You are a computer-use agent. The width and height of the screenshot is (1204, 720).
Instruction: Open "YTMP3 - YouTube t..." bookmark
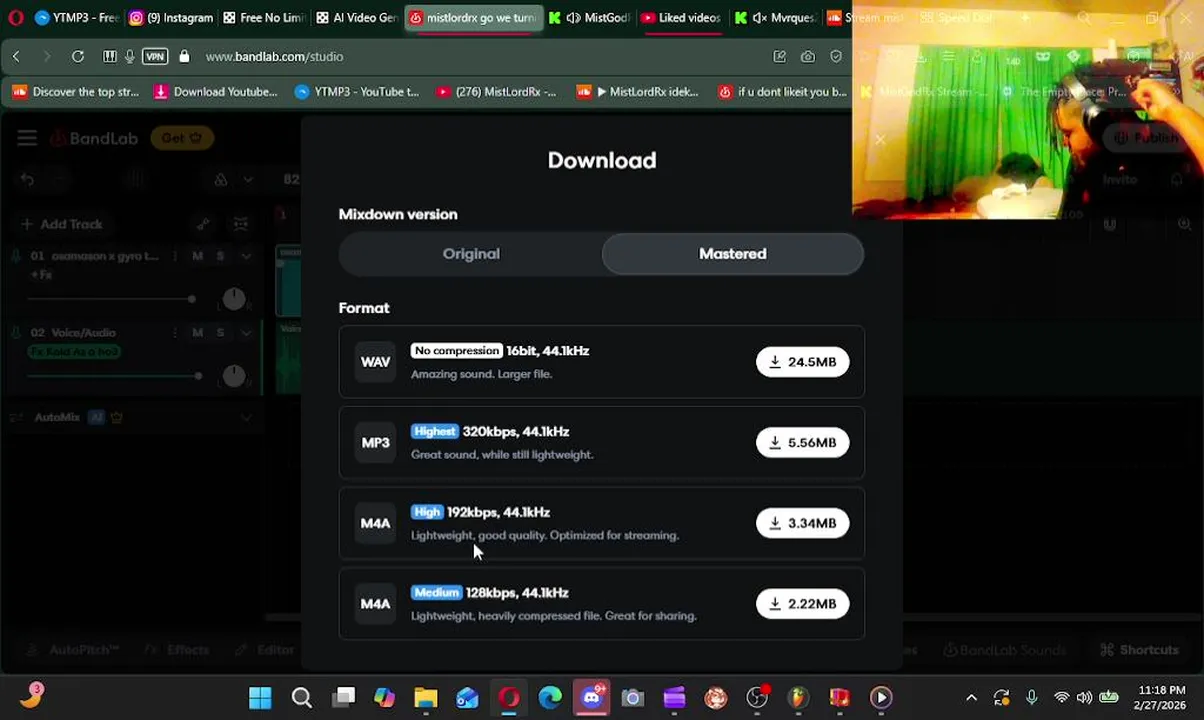point(357,92)
